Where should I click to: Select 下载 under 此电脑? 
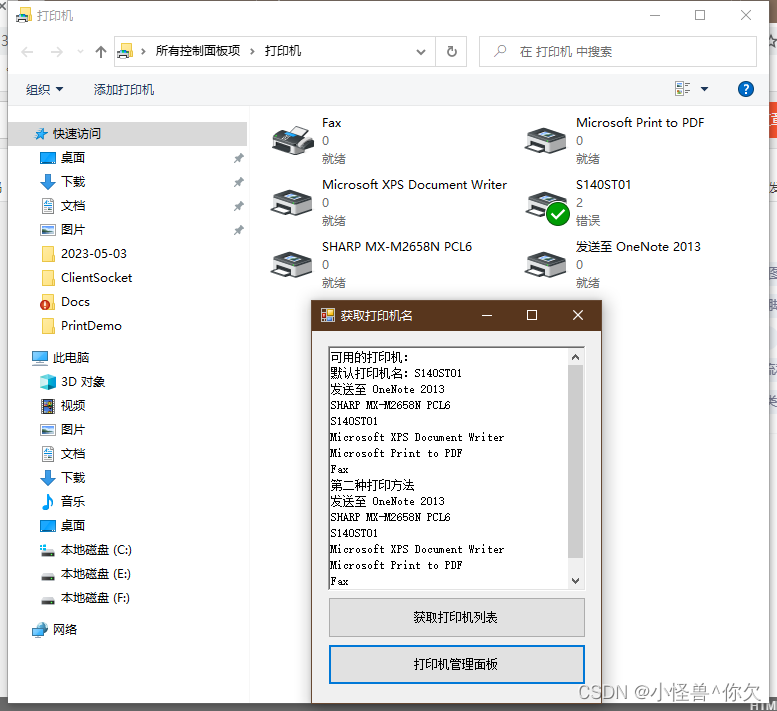63,478
